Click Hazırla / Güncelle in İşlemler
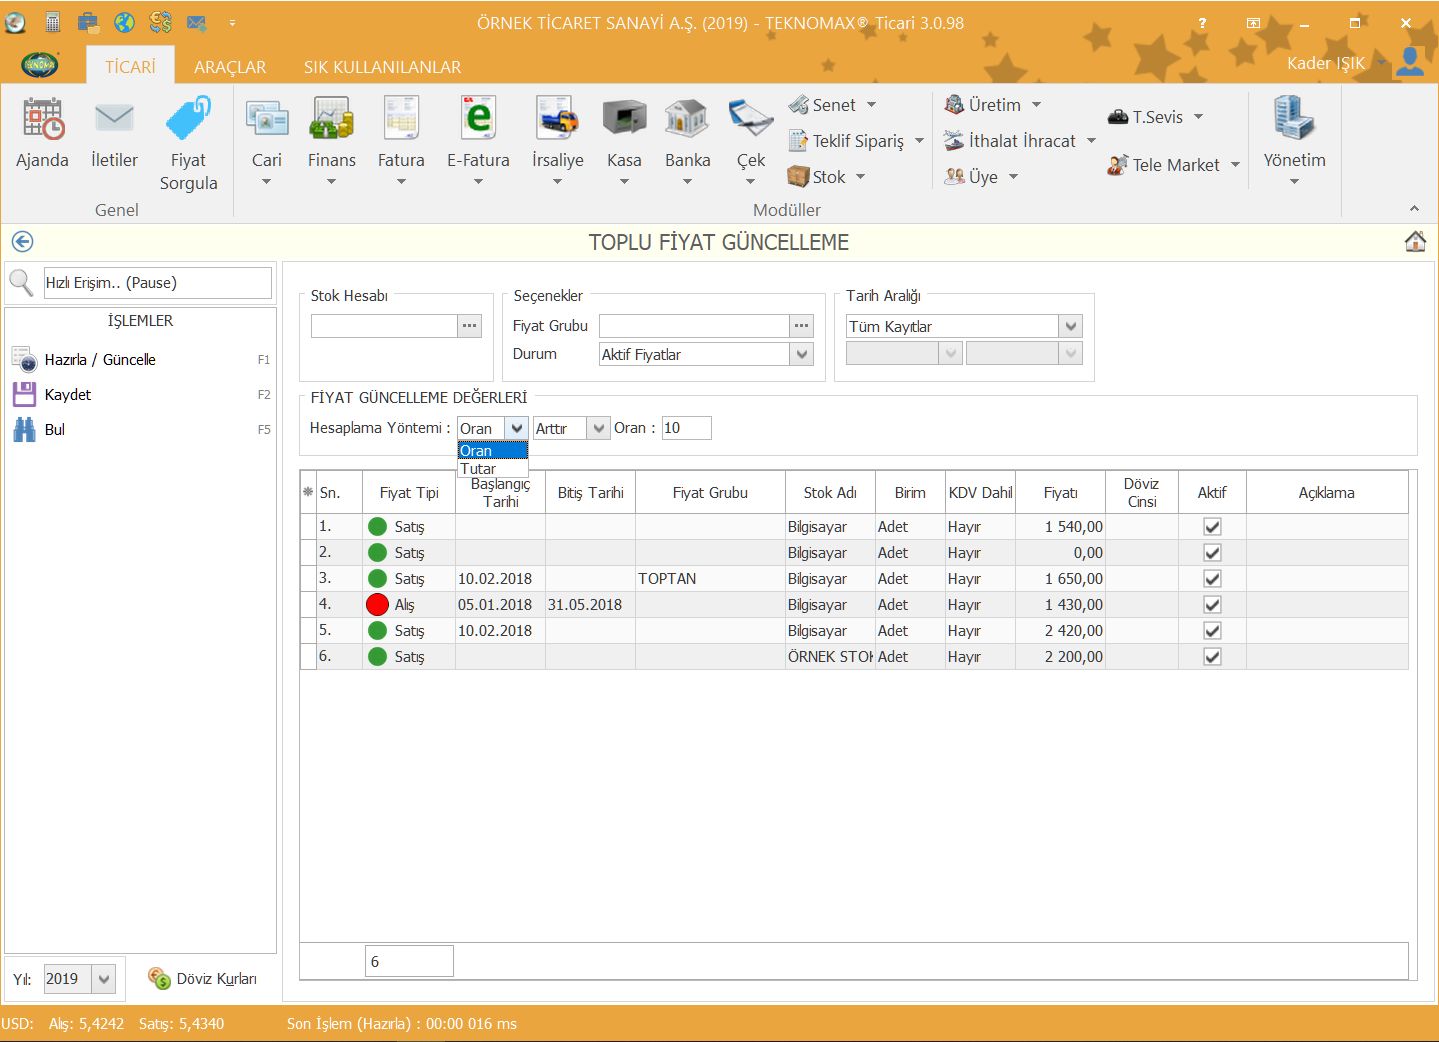Image resolution: width=1439 pixels, height=1042 pixels. pyautogui.click(x=100, y=360)
